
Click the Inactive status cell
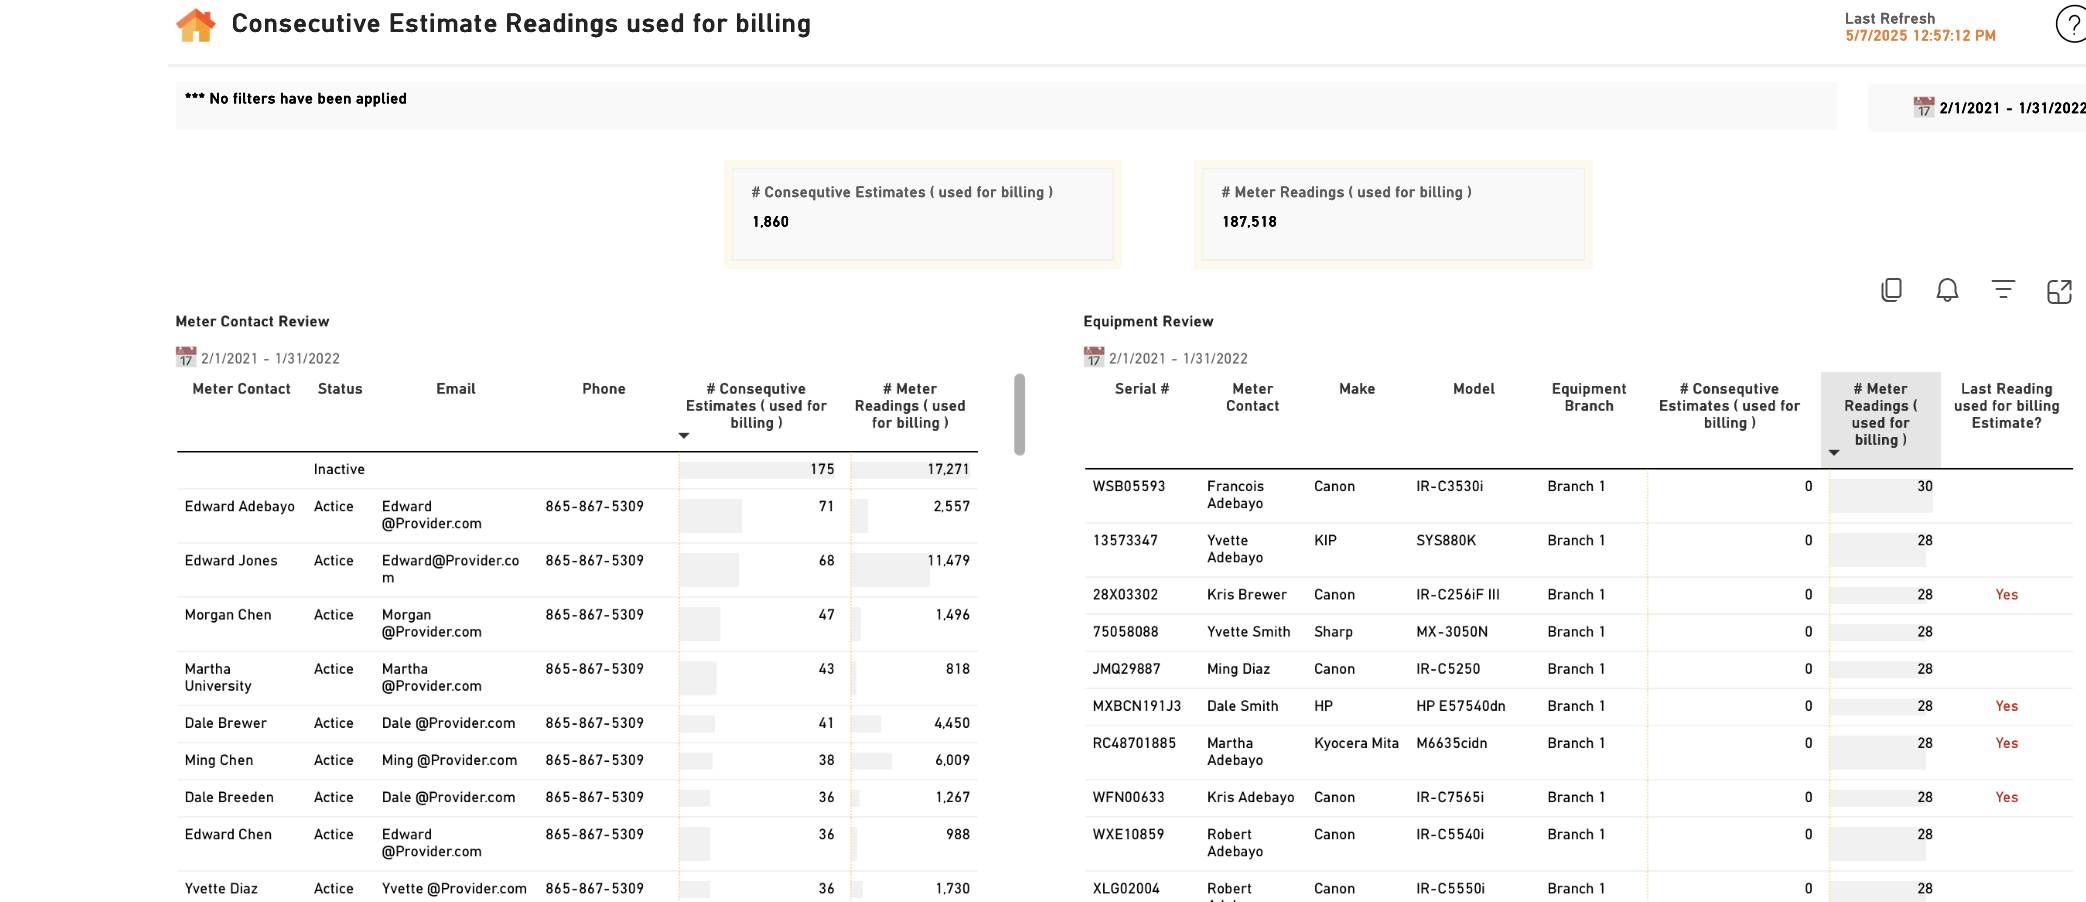pyautogui.click(x=339, y=469)
